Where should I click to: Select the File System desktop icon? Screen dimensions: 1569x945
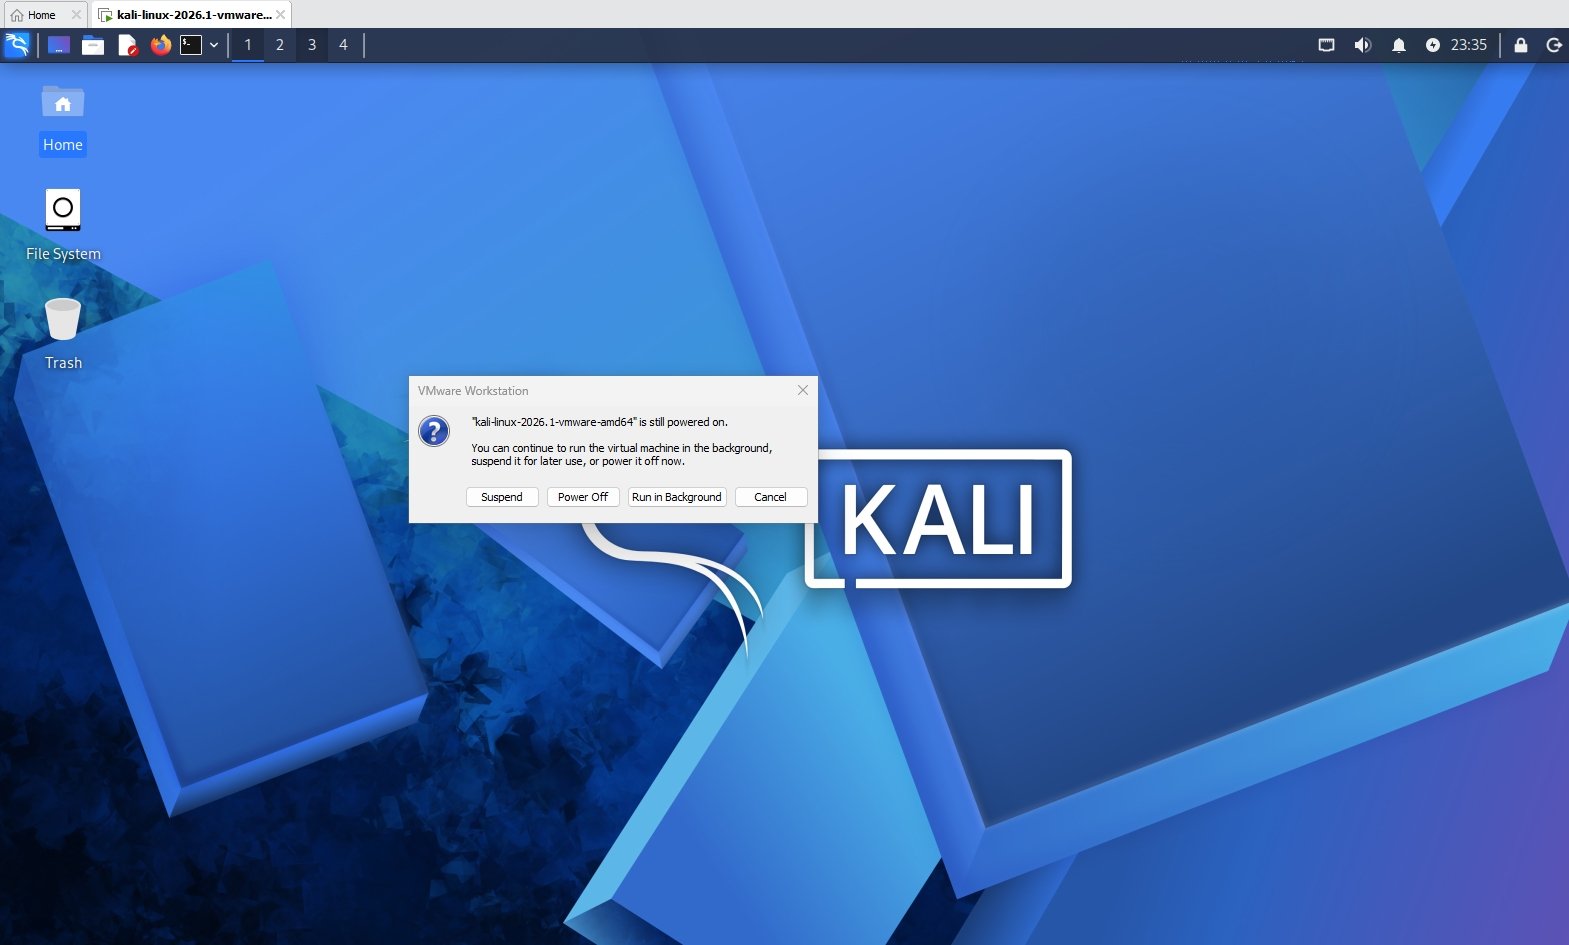[x=63, y=226]
